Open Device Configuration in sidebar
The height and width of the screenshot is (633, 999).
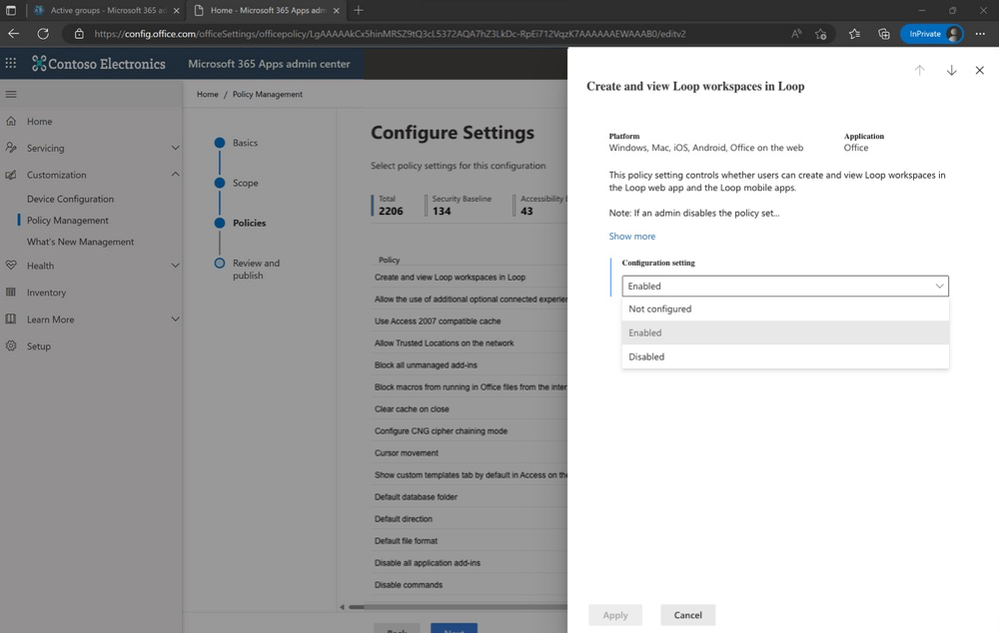(70, 199)
